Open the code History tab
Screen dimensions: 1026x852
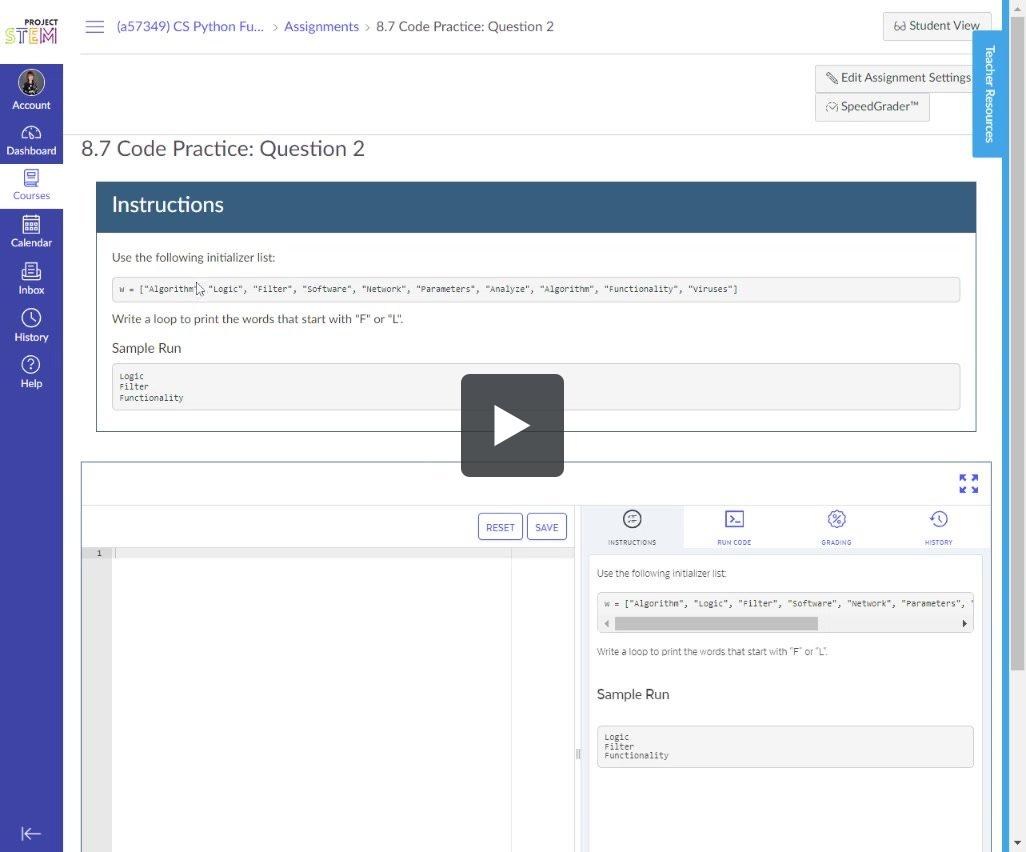click(x=938, y=527)
